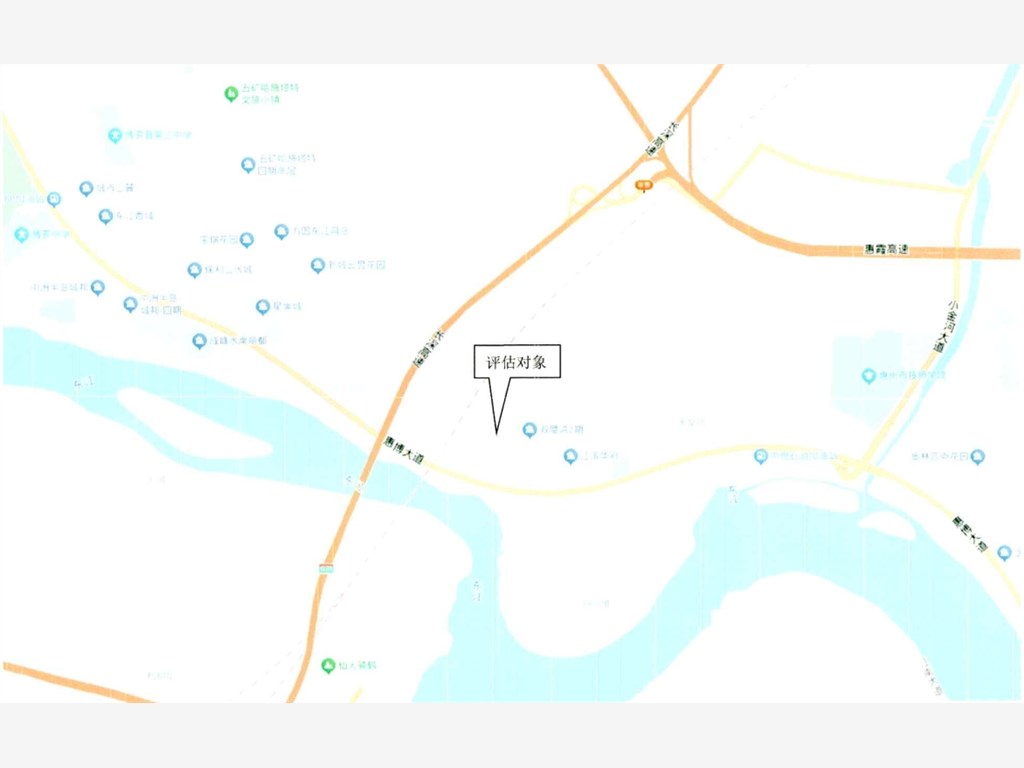This screenshot has width=1024, height=768.
Task: Click the 评估对象 callout box
Action: point(517,361)
